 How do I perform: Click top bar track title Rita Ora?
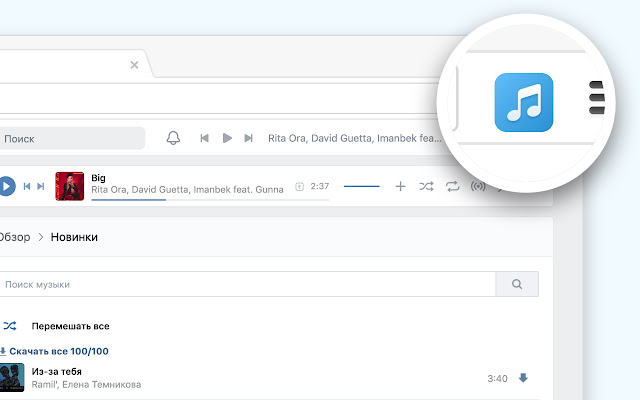click(354, 138)
